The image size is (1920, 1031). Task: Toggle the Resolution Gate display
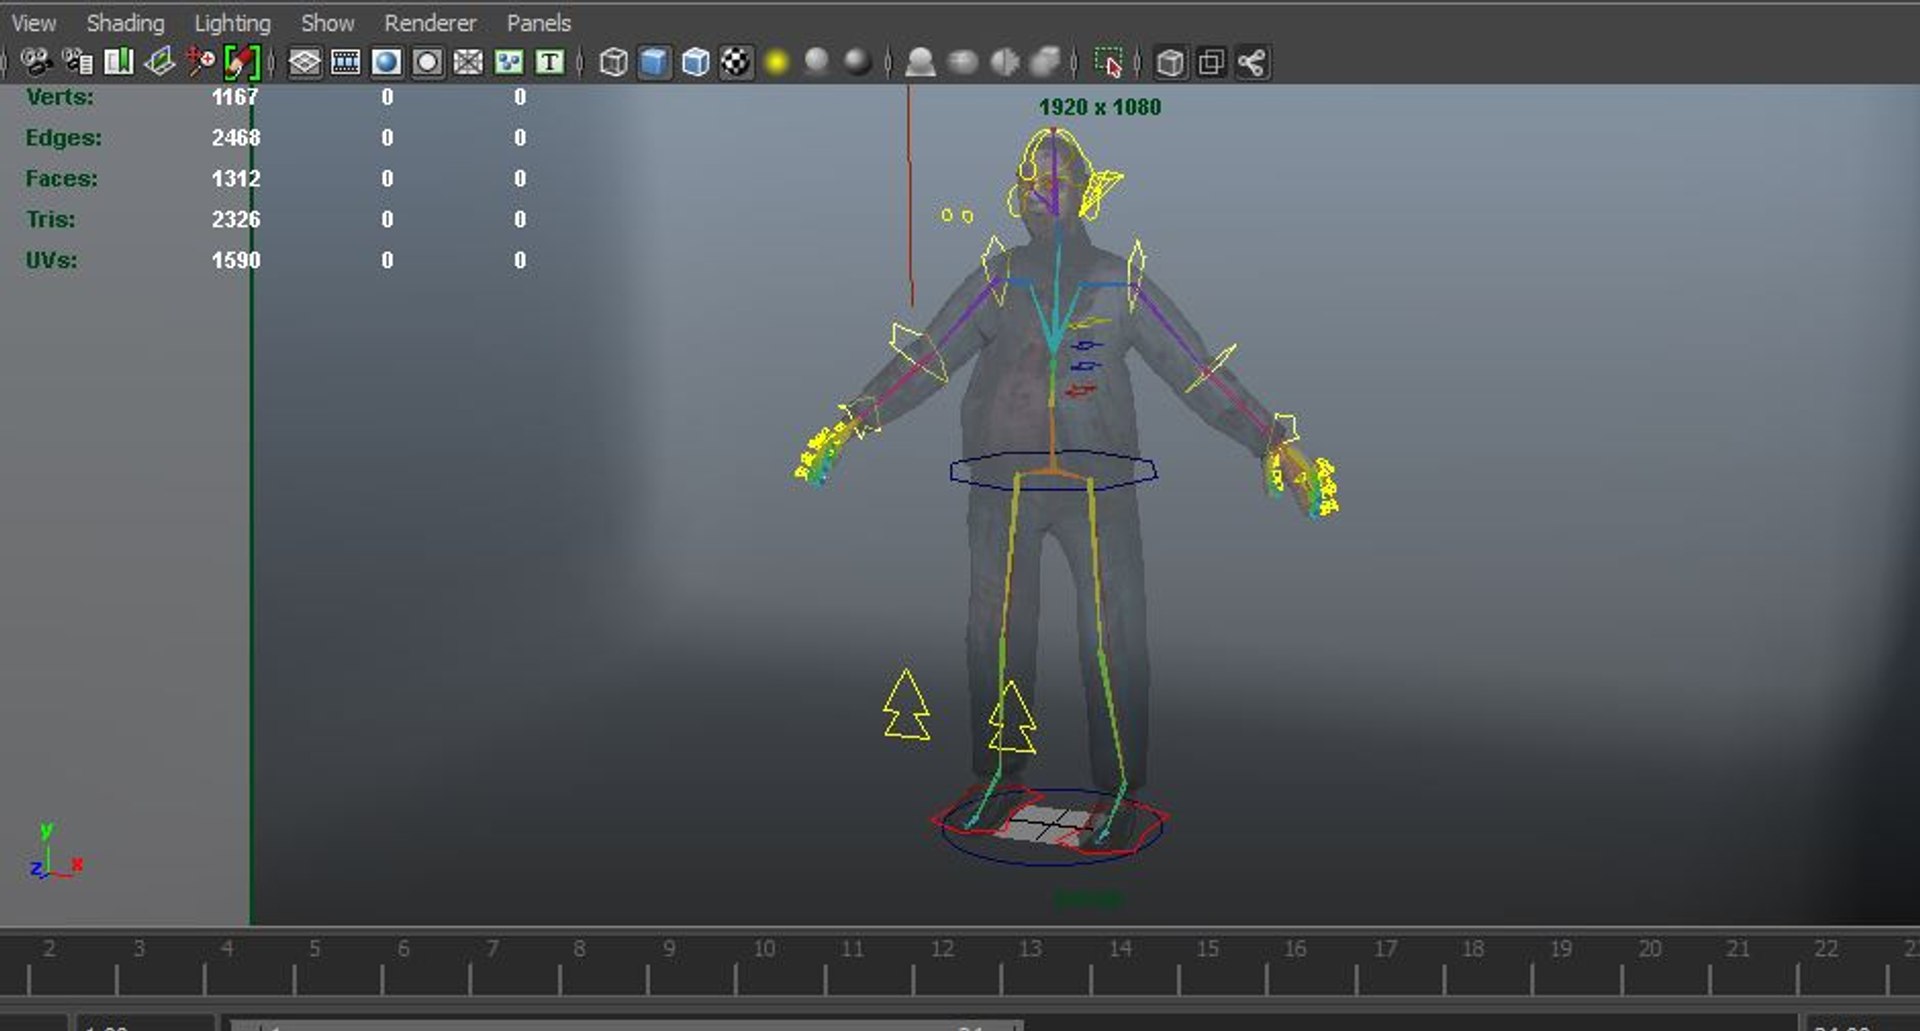pyautogui.click(x=387, y=62)
